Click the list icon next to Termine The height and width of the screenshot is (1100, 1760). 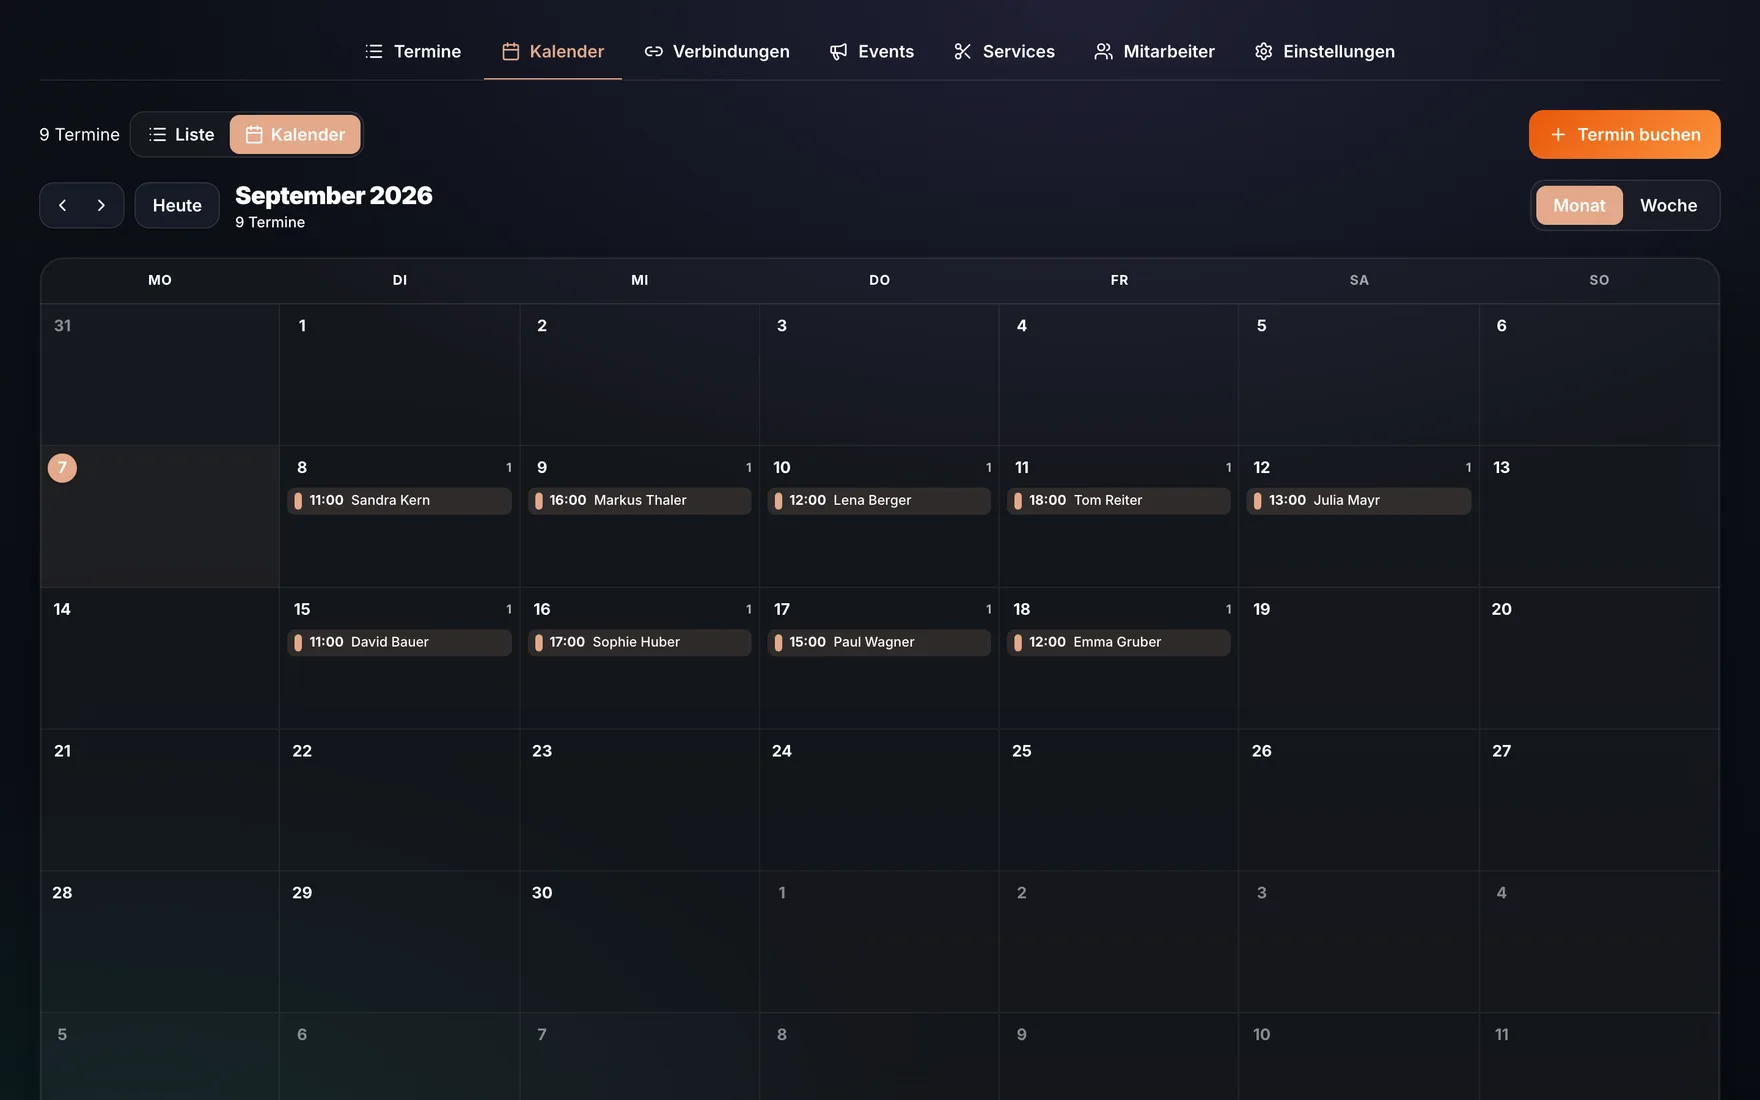point(374,51)
